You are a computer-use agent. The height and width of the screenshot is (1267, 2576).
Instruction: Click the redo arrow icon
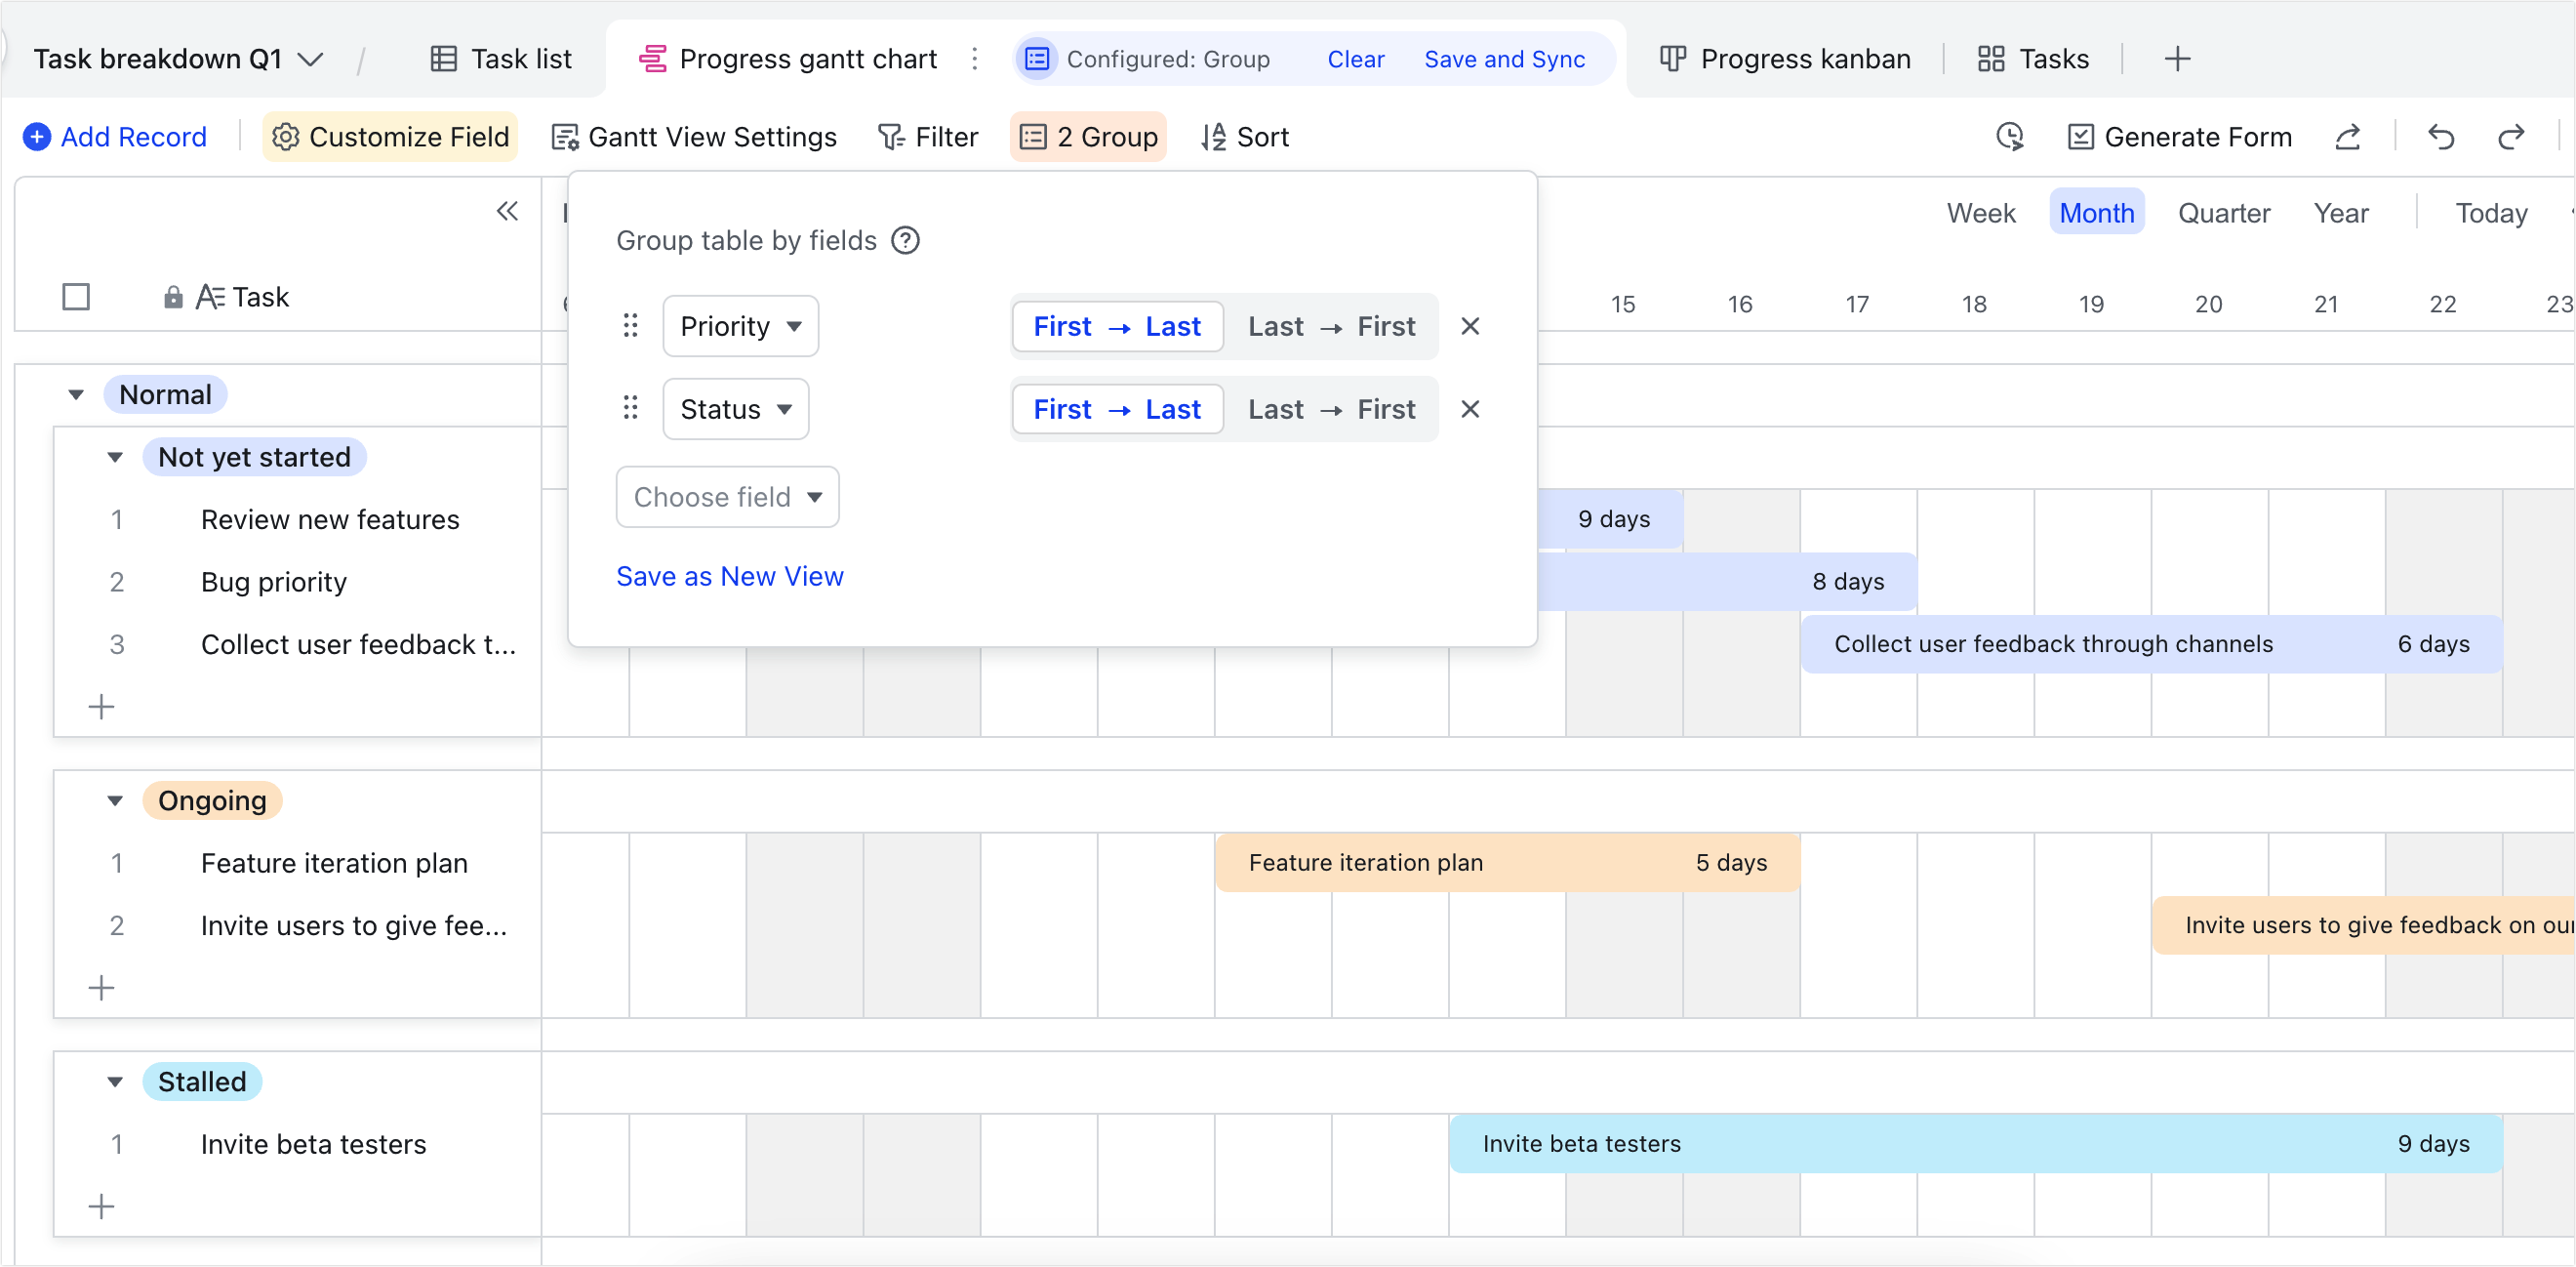2511,137
